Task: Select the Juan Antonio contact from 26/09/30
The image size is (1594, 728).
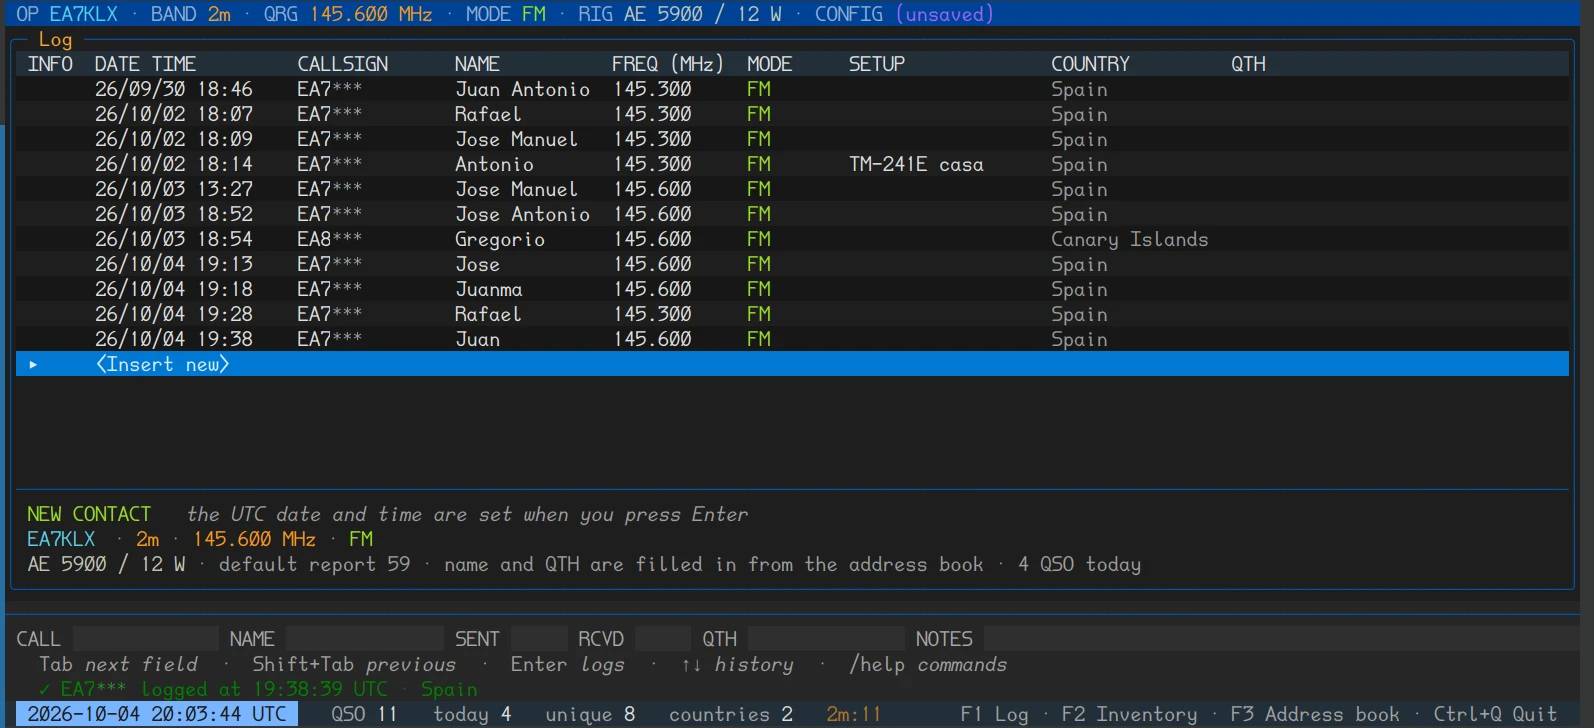Action: click(x=792, y=89)
